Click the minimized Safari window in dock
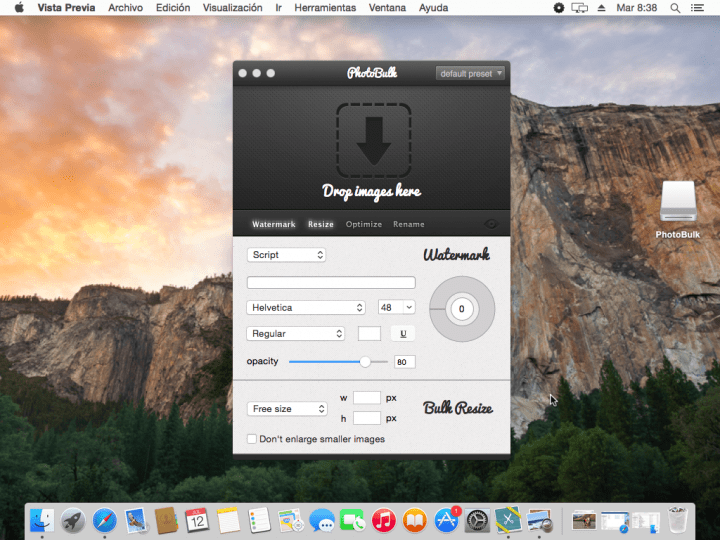The image size is (720, 540). [x=615, y=522]
